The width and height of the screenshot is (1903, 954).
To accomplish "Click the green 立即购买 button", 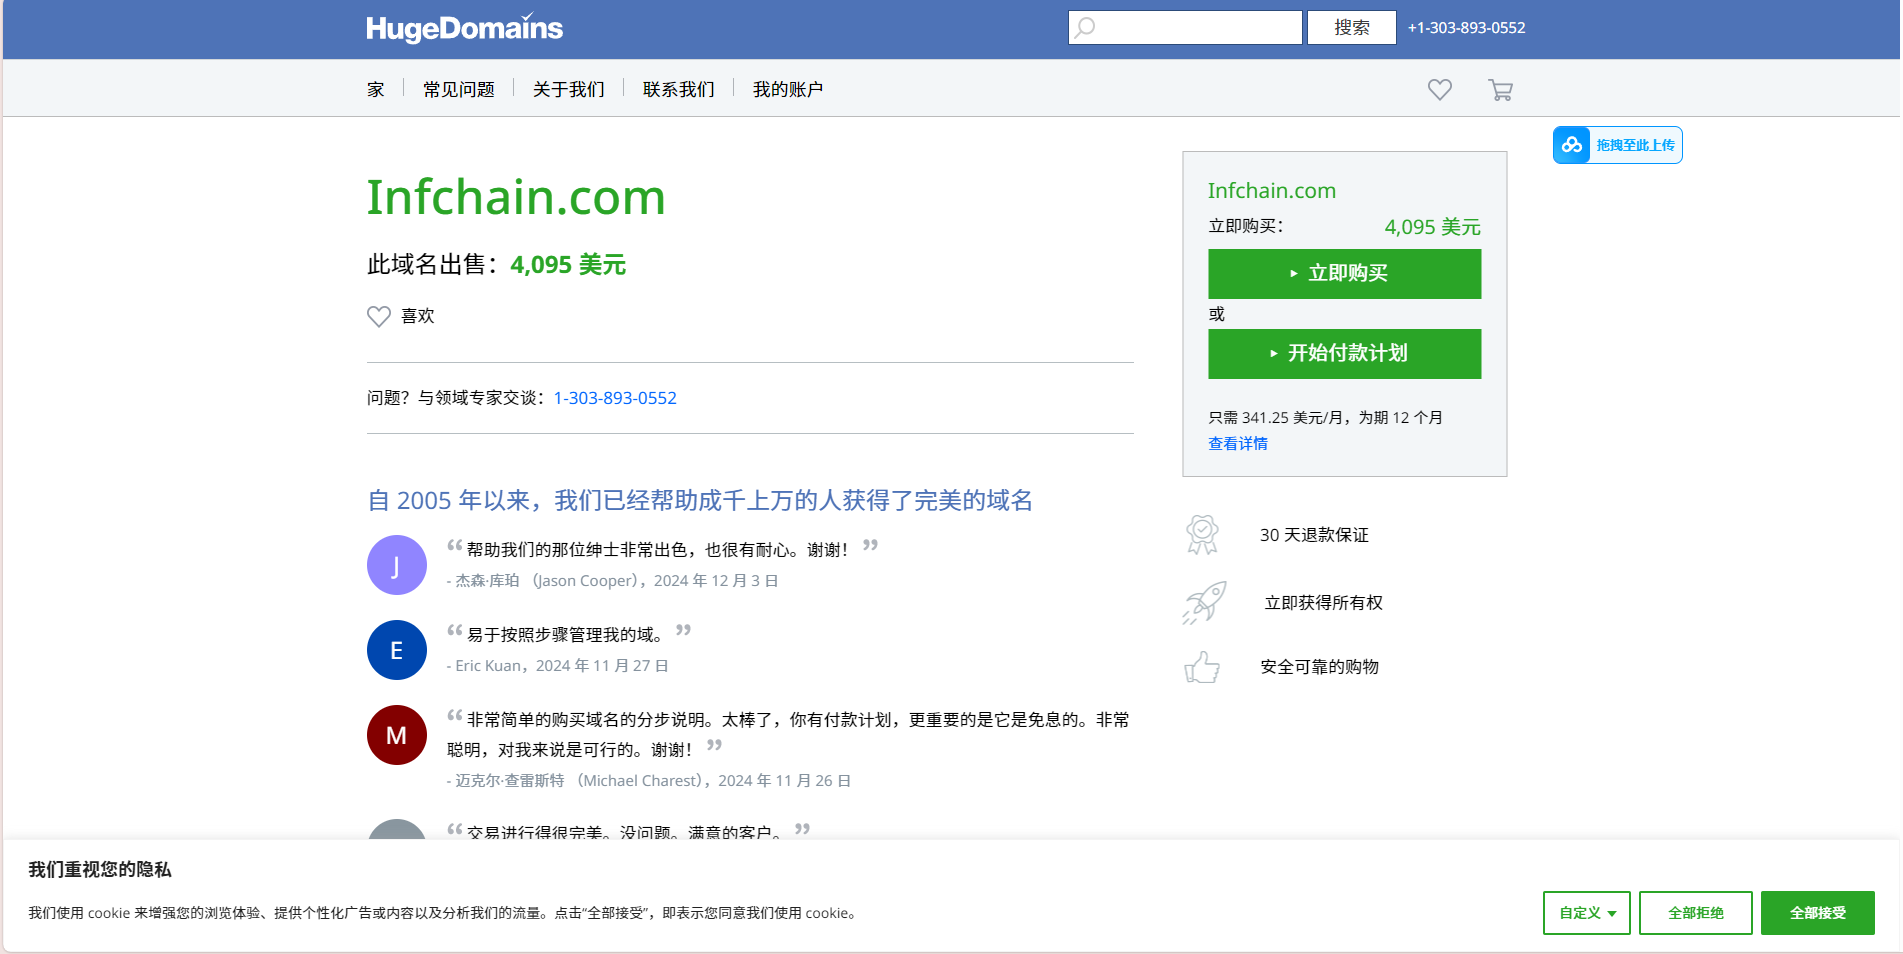I will [1344, 274].
